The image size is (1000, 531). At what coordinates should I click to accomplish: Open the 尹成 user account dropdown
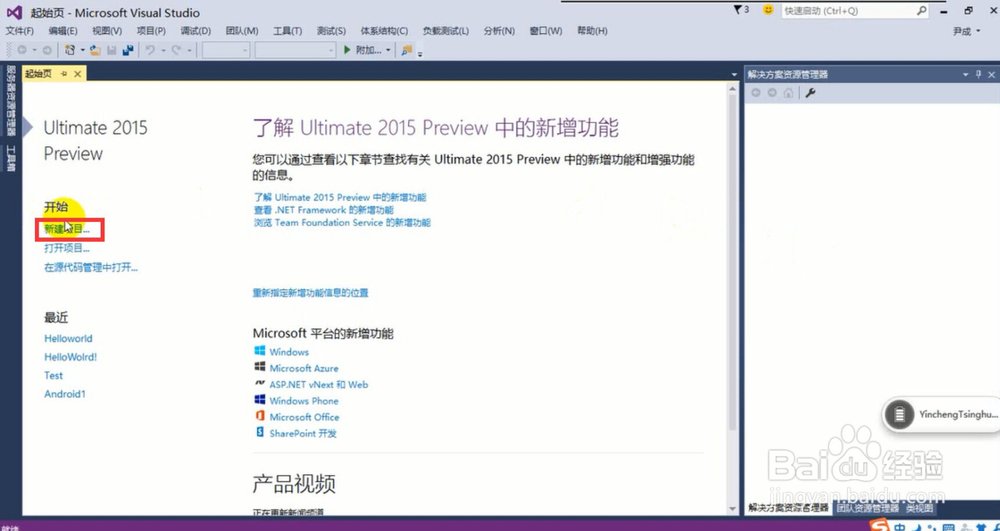(x=966, y=31)
